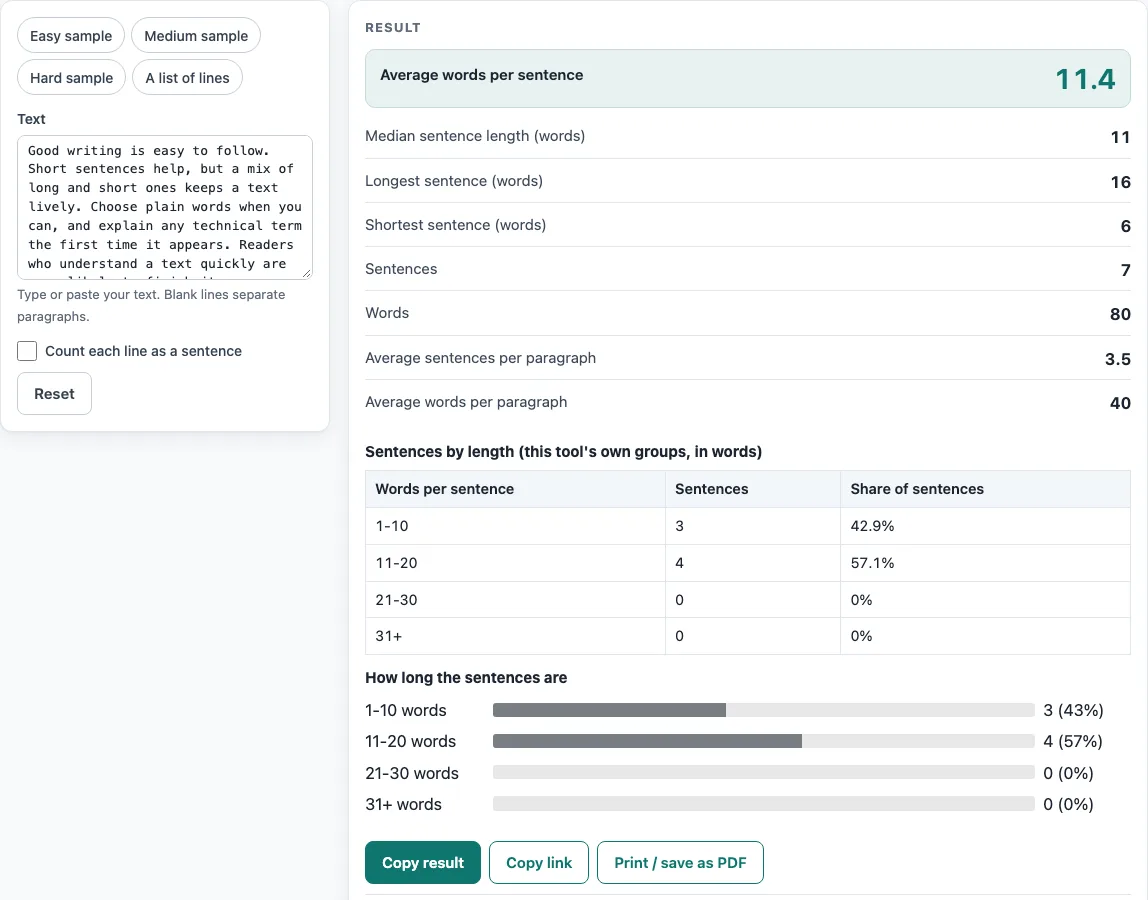The width and height of the screenshot is (1148, 900).
Task: Click the 31+ row in the table
Action: tap(748, 636)
